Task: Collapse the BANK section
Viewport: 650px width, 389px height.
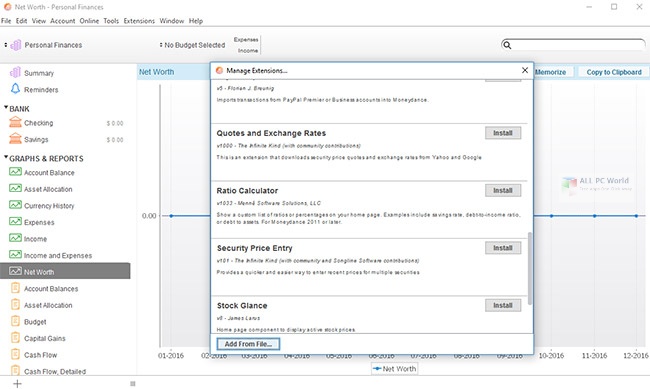Action: pyautogui.click(x=6, y=107)
